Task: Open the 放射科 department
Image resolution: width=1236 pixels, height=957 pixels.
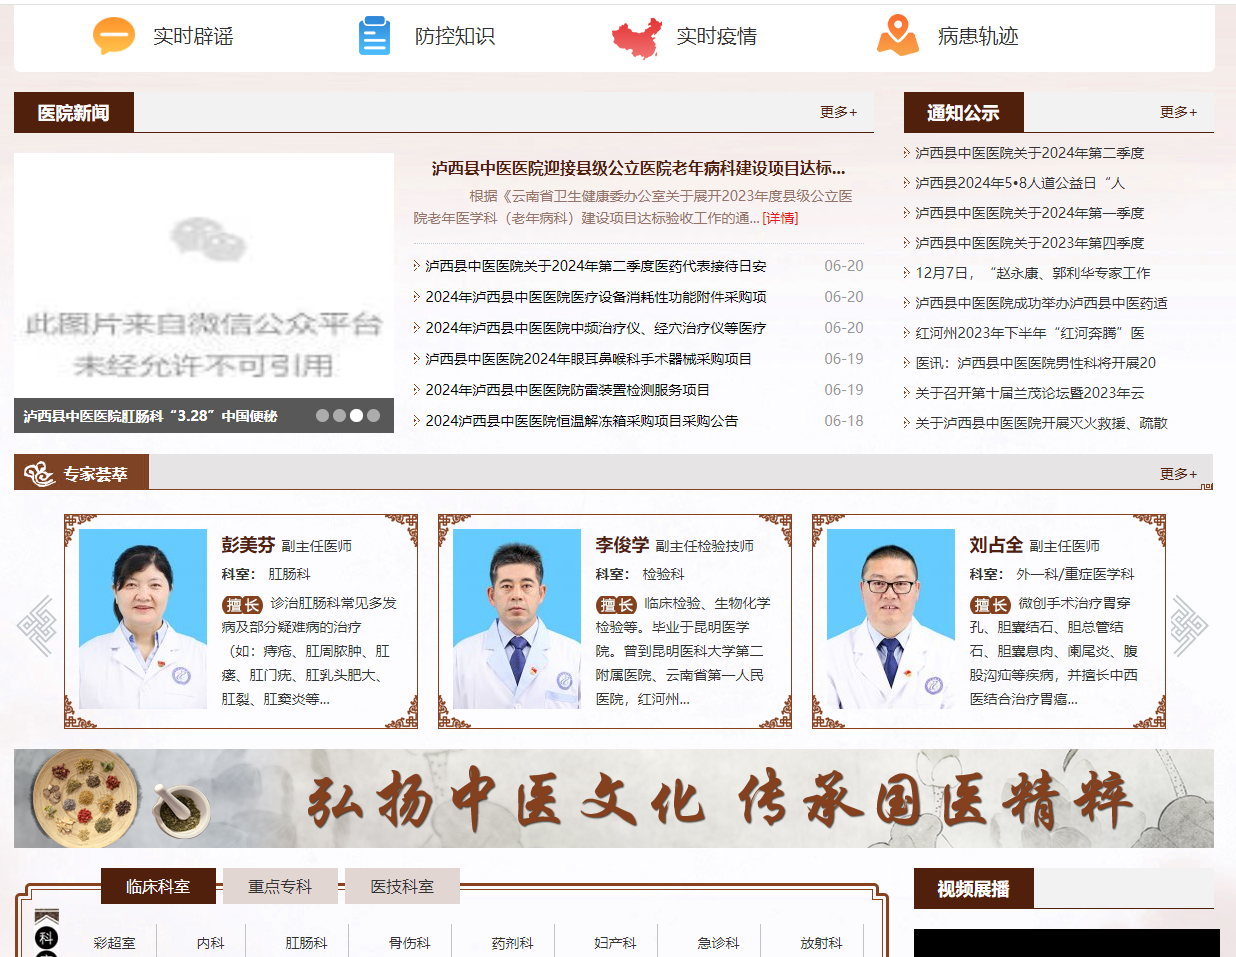Action: [x=821, y=943]
